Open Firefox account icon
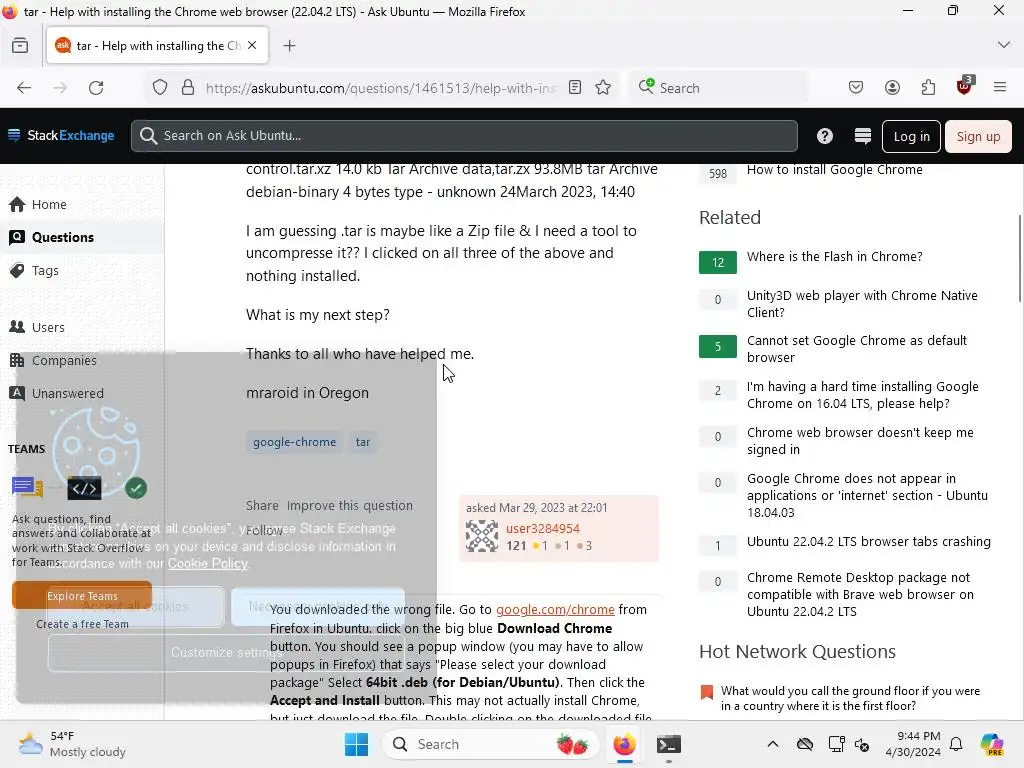The height and width of the screenshot is (768, 1024). pos(892,88)
